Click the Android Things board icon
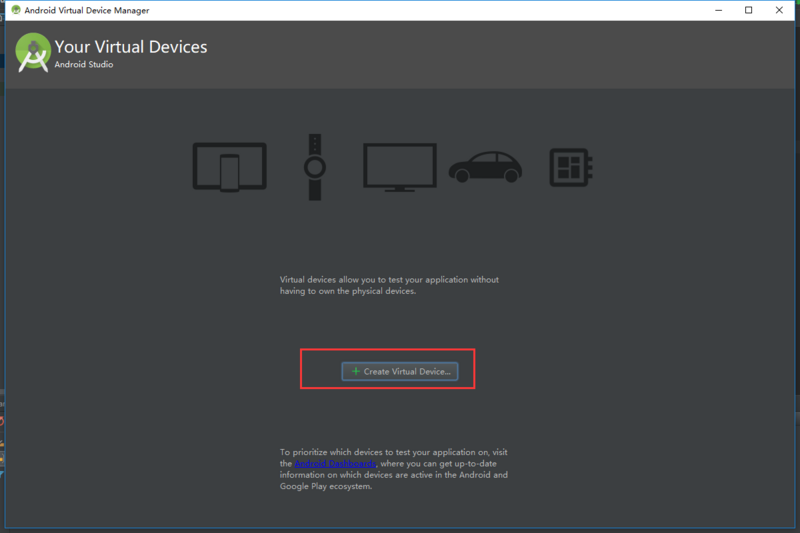 570,167
